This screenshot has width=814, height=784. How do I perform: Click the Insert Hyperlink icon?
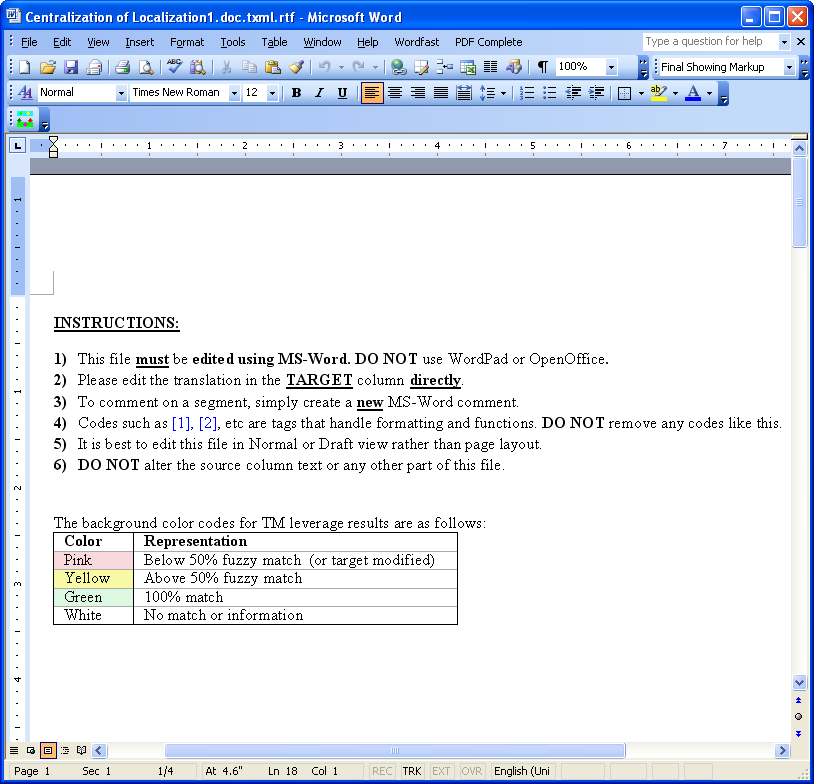coord(398,67)
